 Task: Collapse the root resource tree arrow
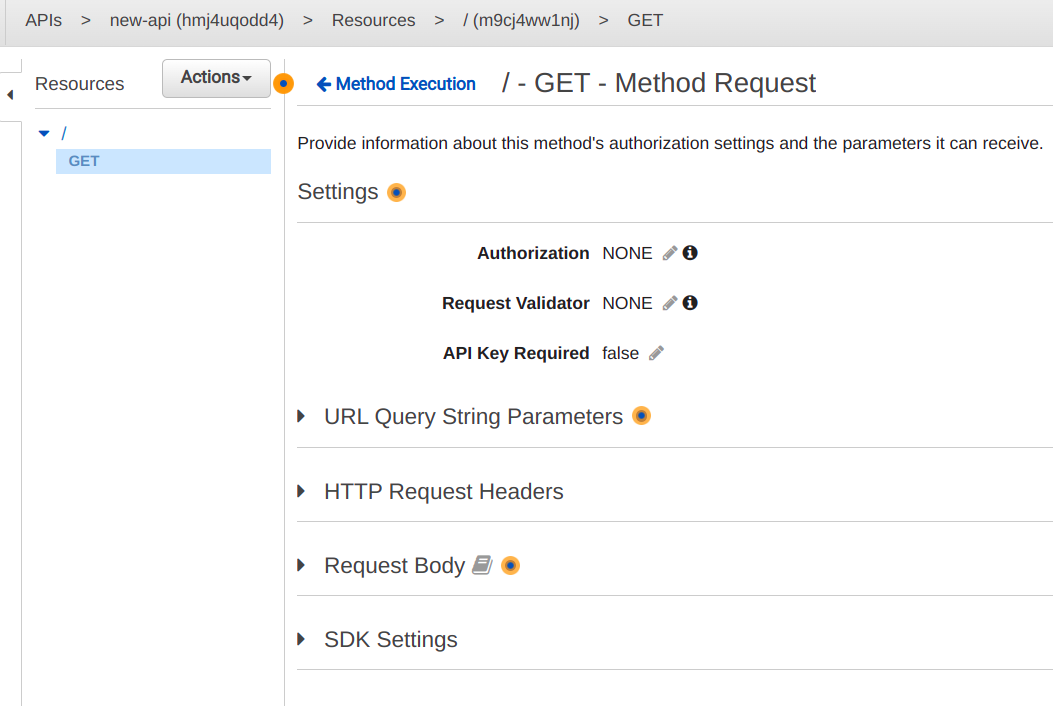pyautogui.click(x=43, y=133)
